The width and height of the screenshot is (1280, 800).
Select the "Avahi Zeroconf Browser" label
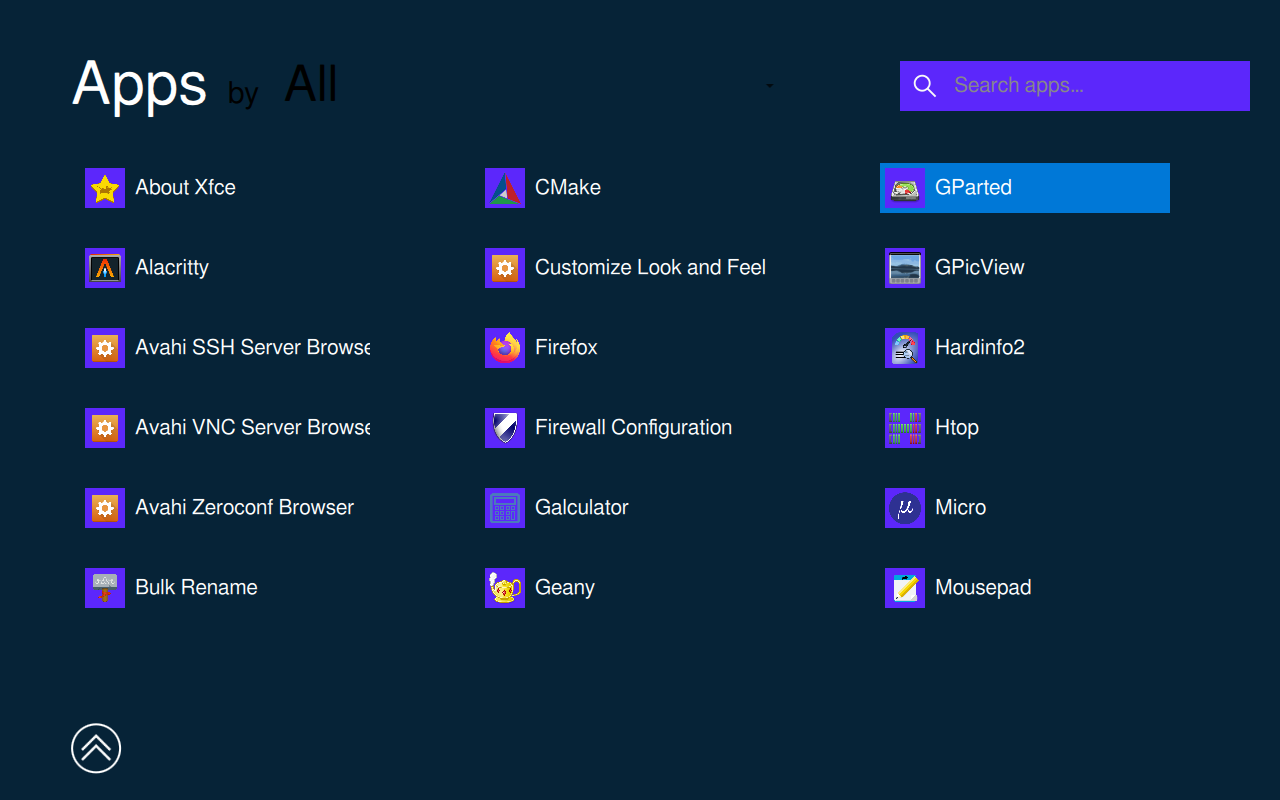(245, 508)
